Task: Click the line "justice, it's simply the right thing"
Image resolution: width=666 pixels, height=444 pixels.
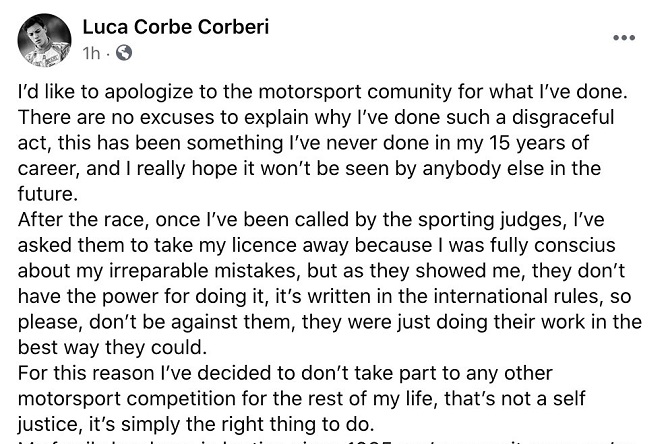Action: [x=196, y=424]
